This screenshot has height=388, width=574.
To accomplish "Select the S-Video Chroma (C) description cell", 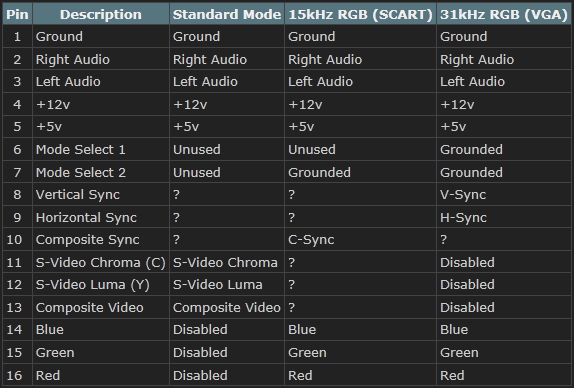I will pos(101,262).
